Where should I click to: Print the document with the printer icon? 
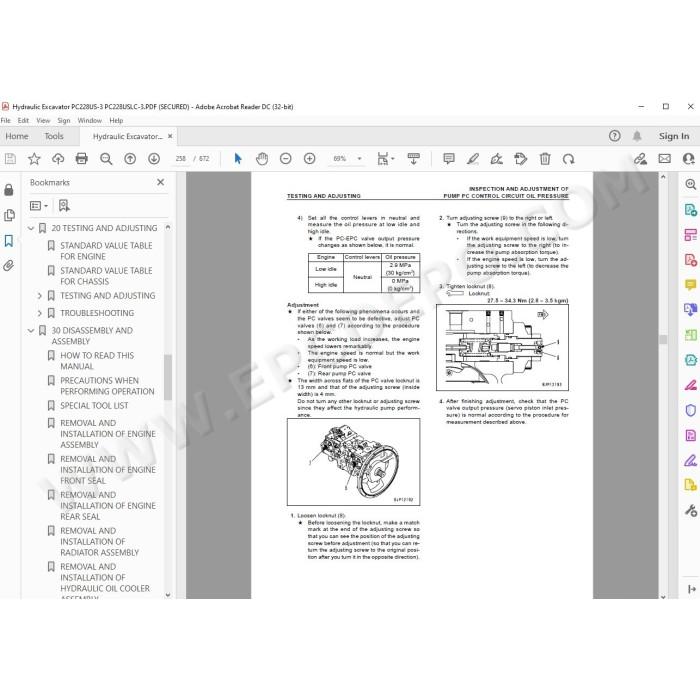[x=82, y=158]
